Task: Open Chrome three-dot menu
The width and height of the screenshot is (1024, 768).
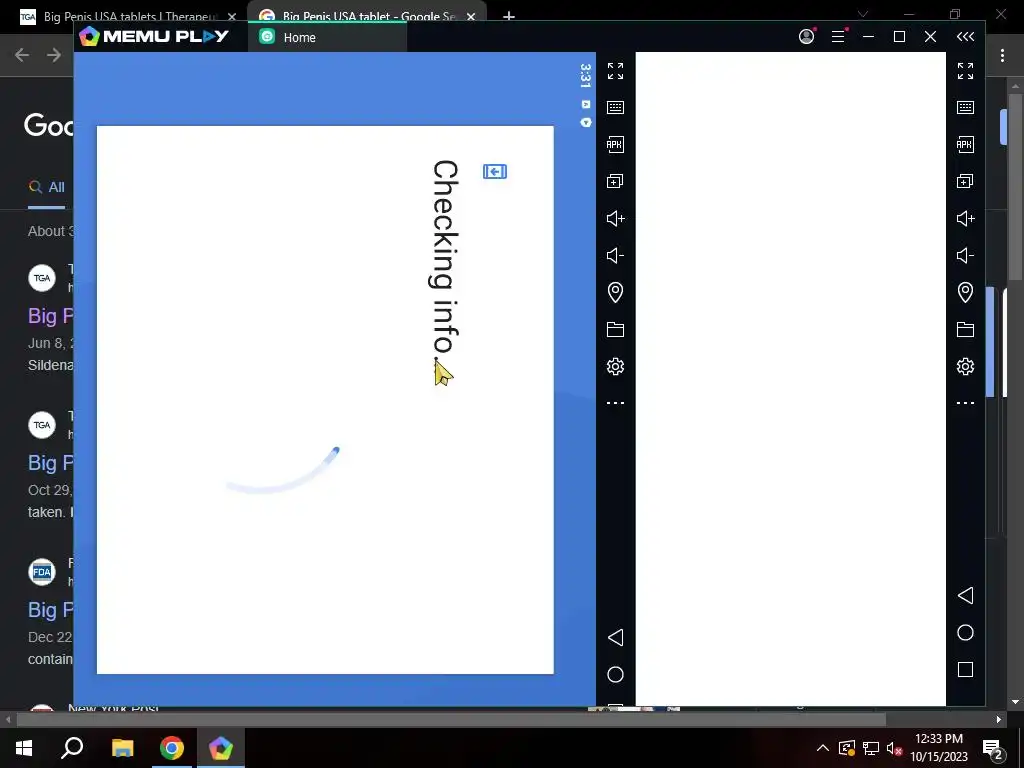Action: 1002,56
